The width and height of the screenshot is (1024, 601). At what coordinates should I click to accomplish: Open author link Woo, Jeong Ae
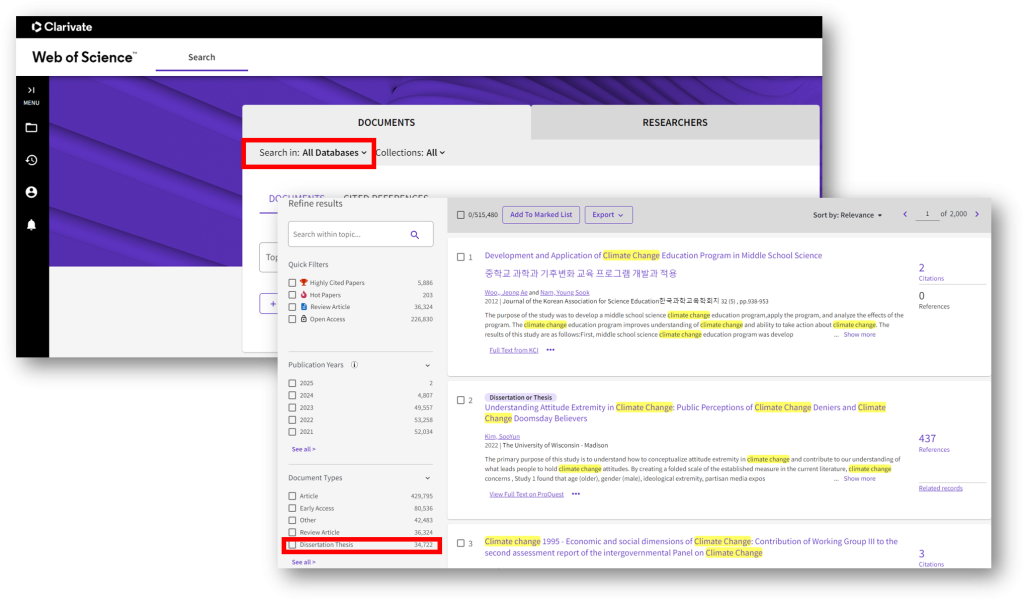(x=506, y=293)
